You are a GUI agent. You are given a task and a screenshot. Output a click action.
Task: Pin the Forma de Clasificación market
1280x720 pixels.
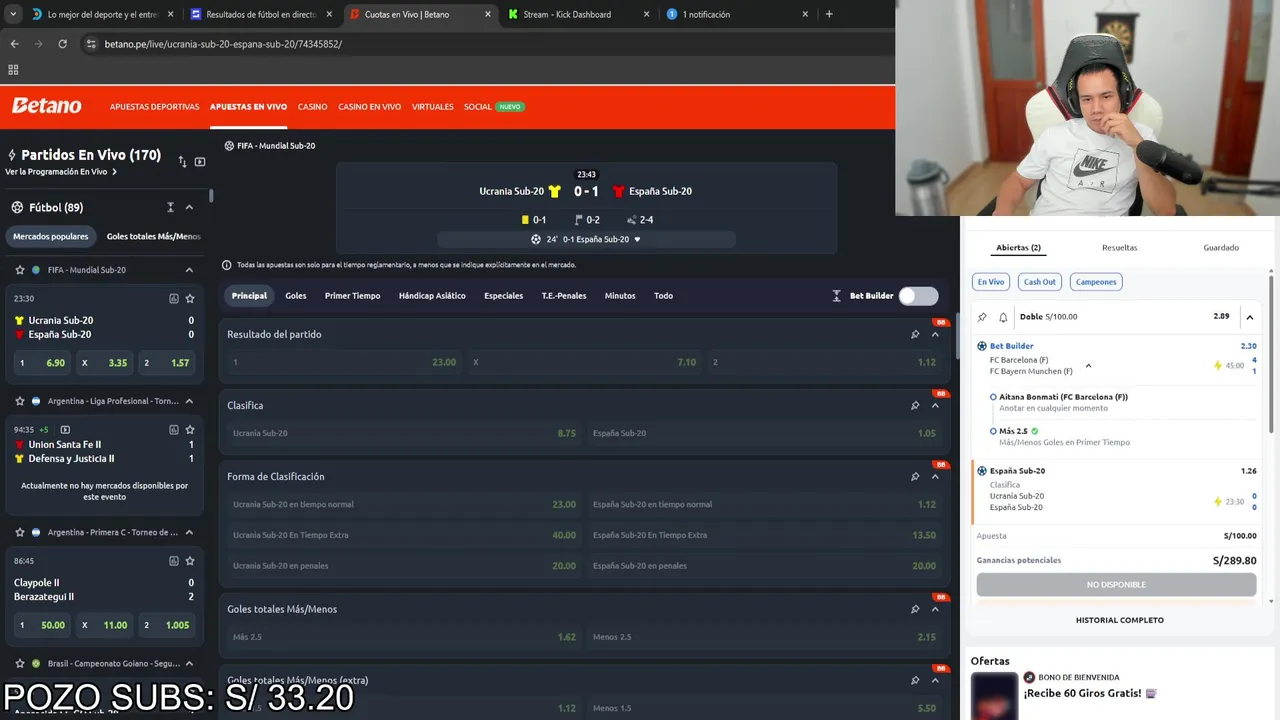pyautogui.click(x=915, y=477)
